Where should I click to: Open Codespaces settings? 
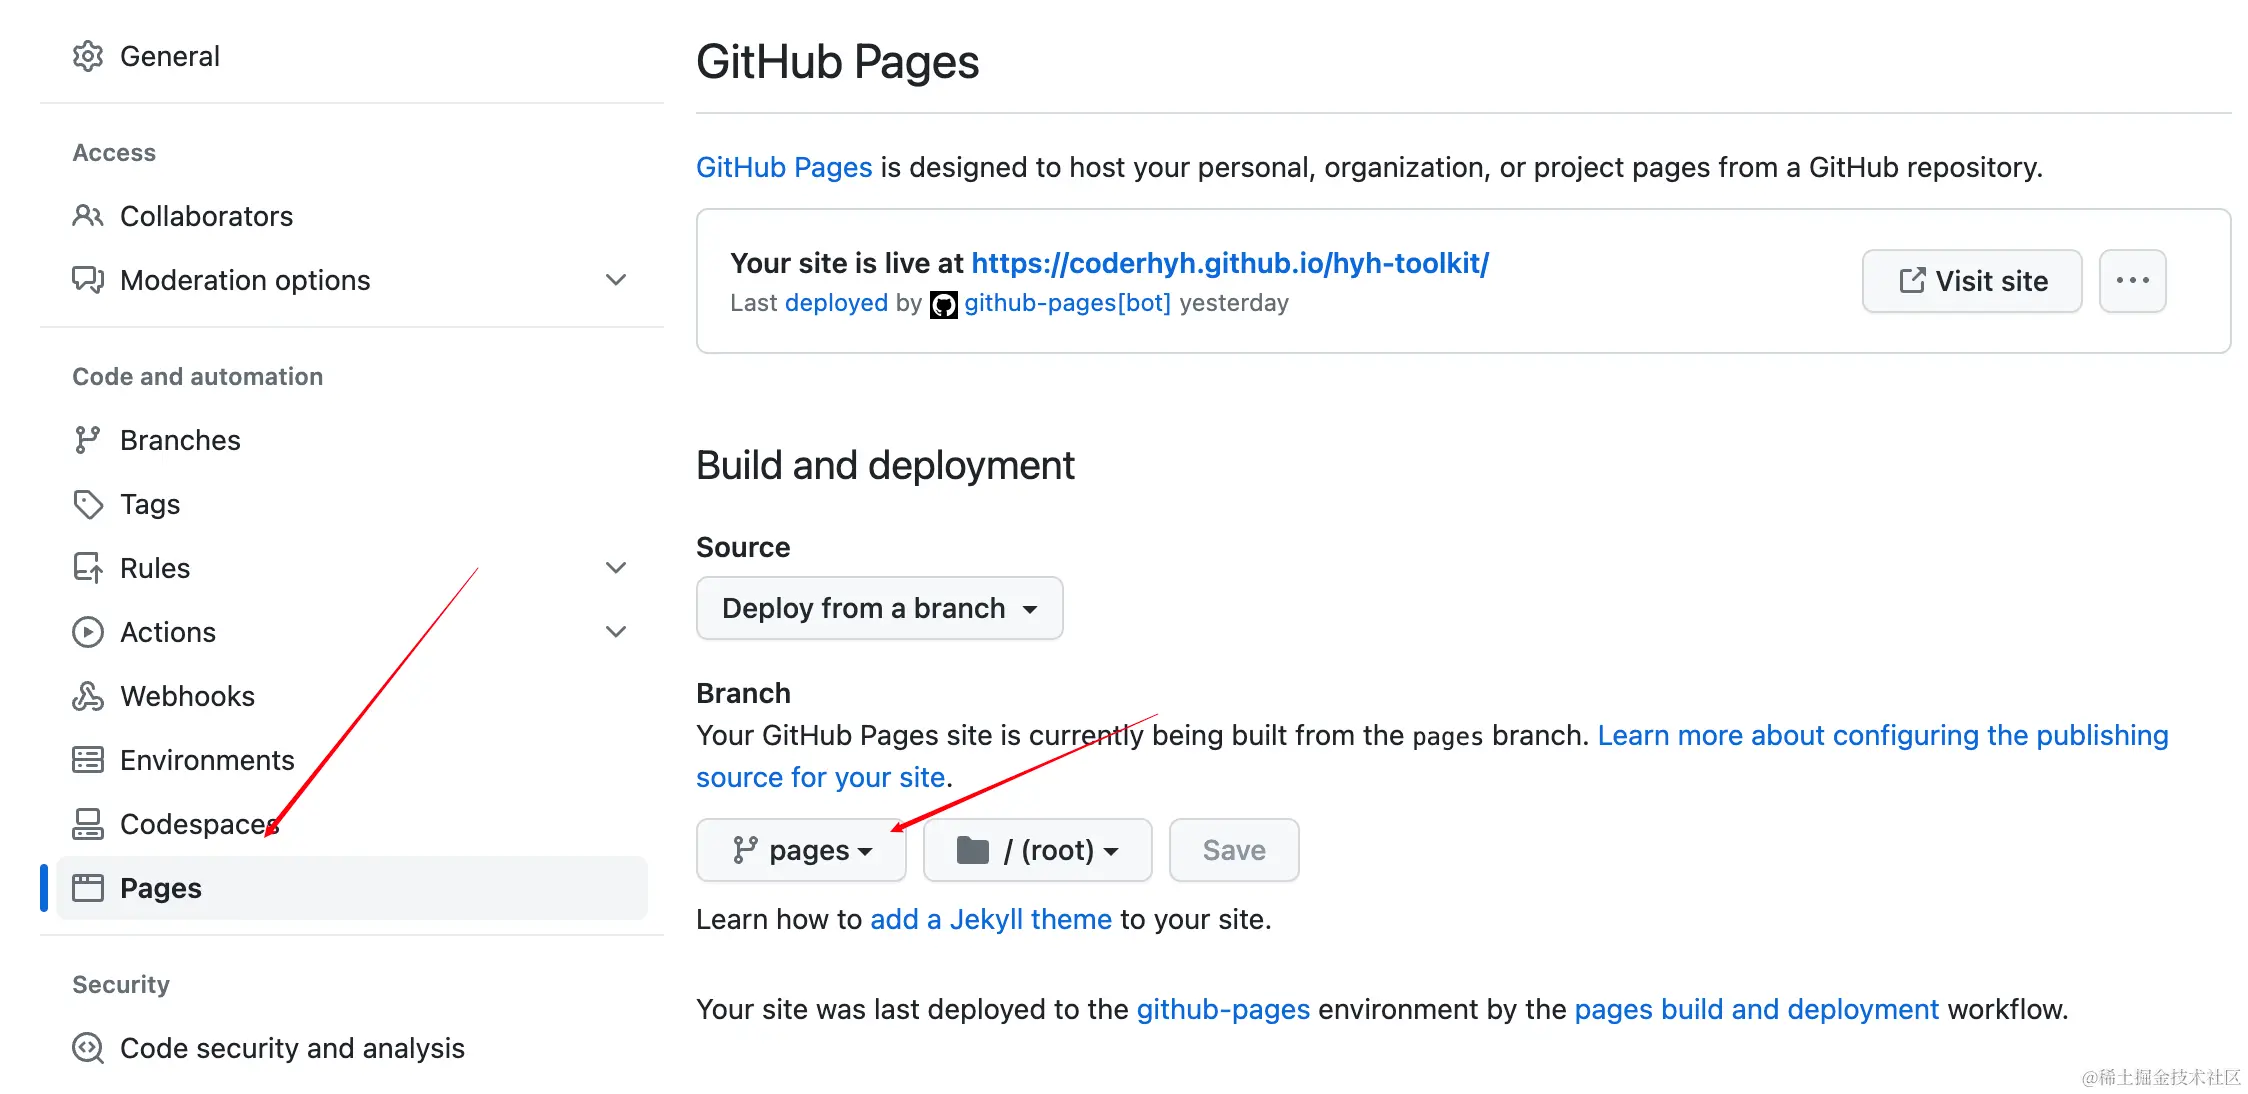[x=352, y=824]
